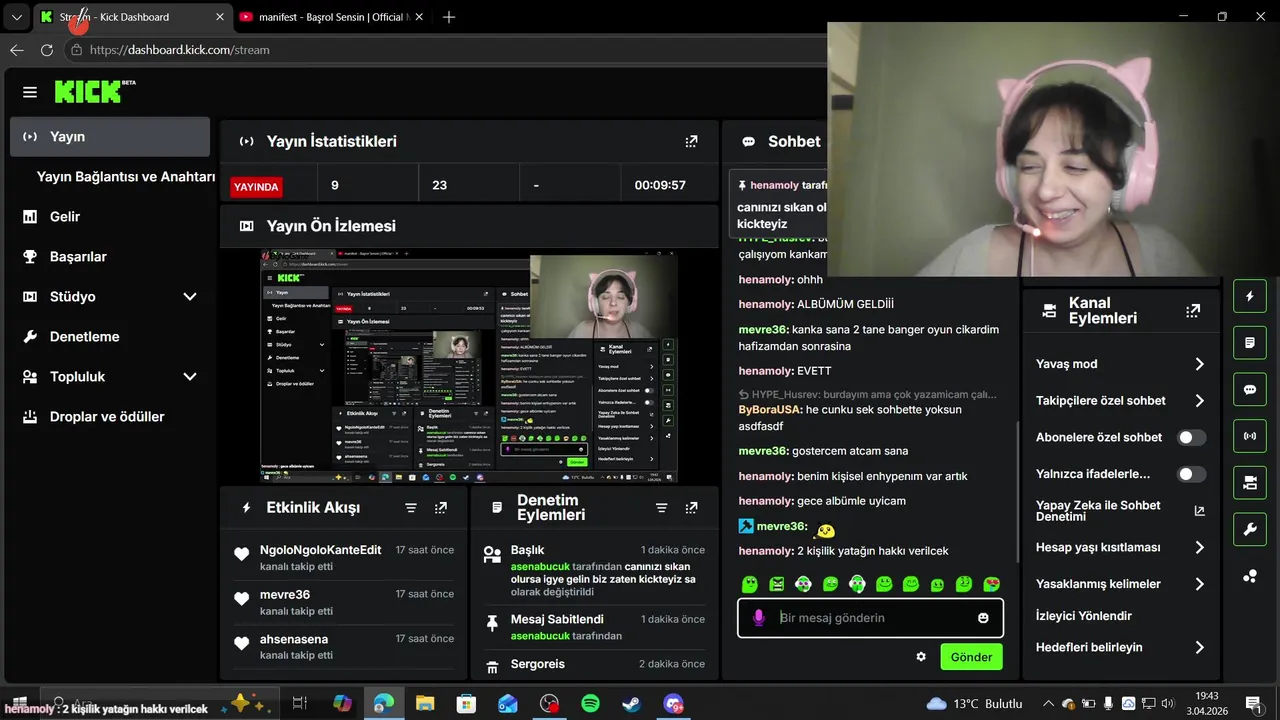Select Yayın in the sidebar

point(110,137)
